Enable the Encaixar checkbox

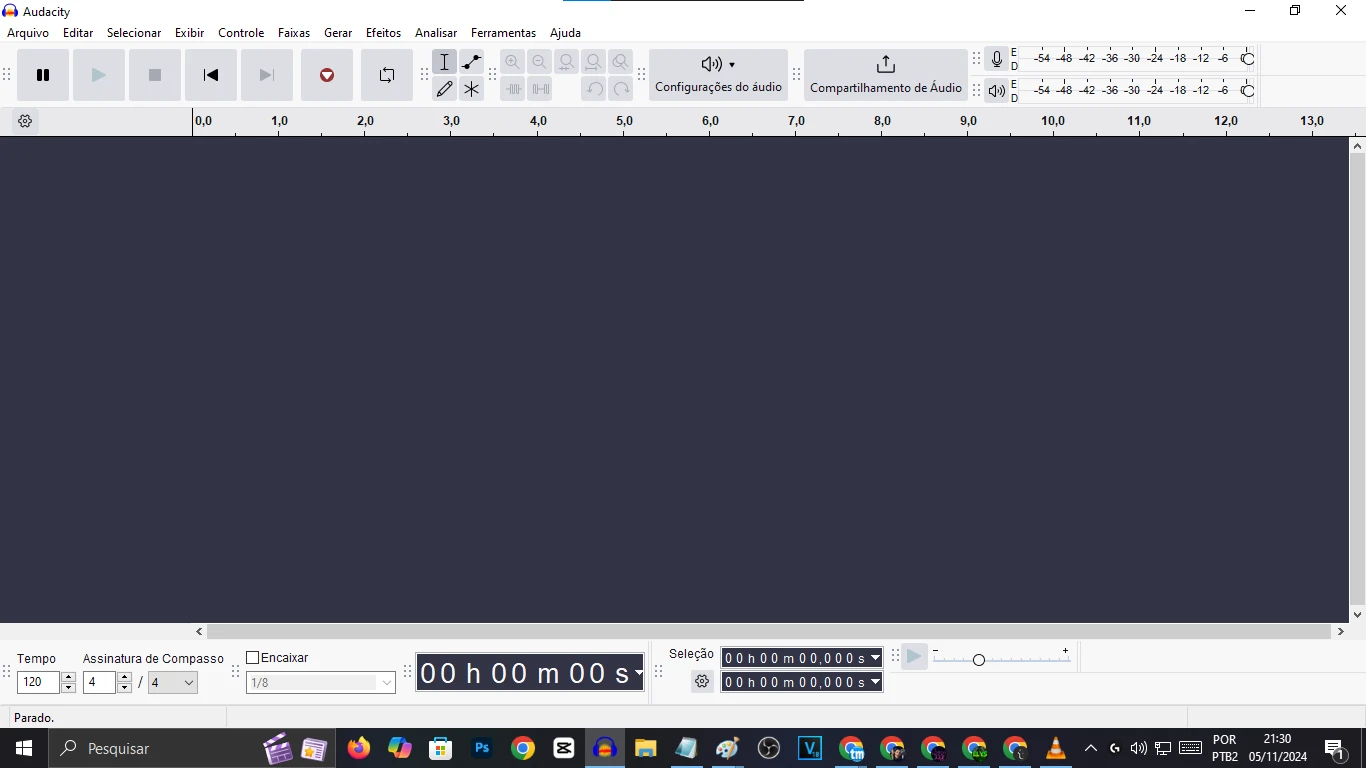(x=253, y=657)
